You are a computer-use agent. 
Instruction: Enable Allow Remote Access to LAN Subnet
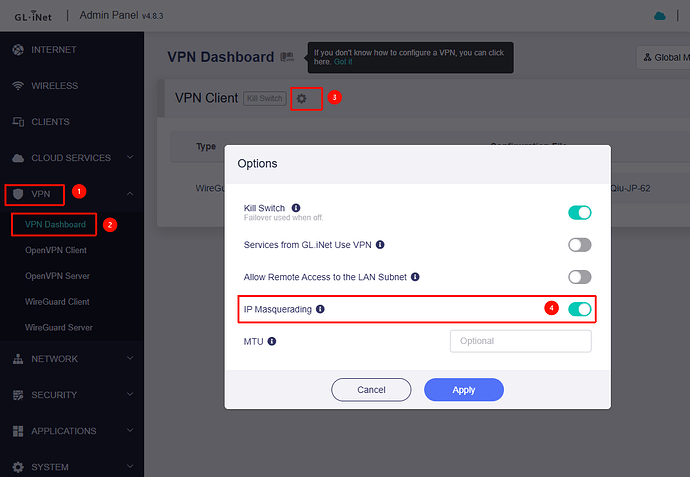[579, 277]
